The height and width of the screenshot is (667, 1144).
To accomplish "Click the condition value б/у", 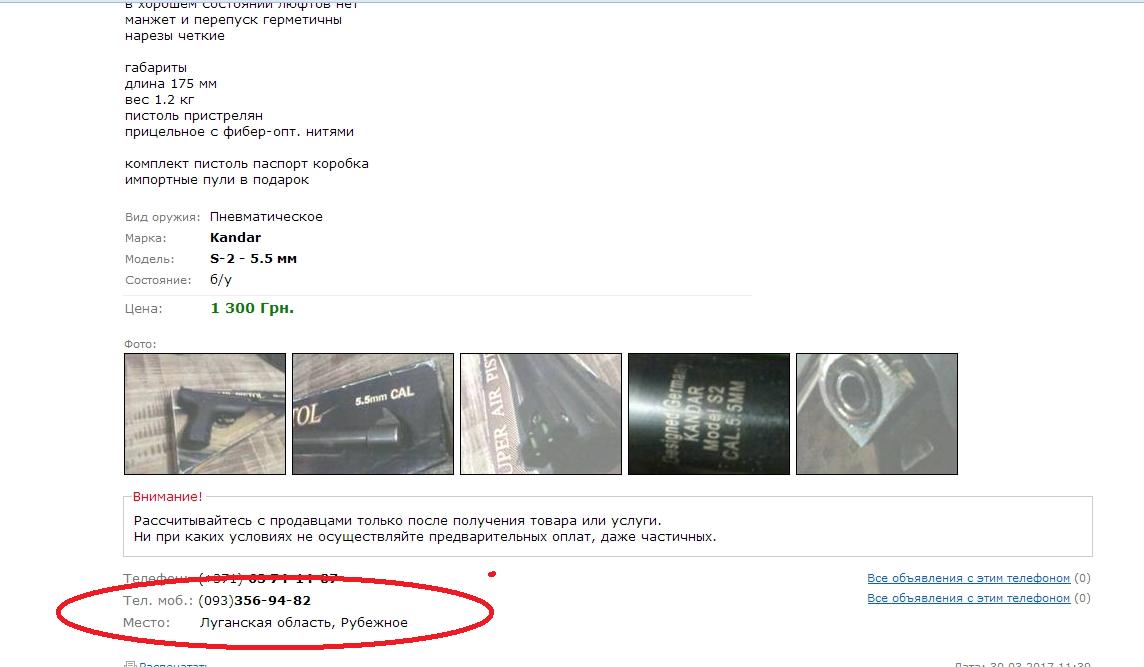I will (220, 279).
